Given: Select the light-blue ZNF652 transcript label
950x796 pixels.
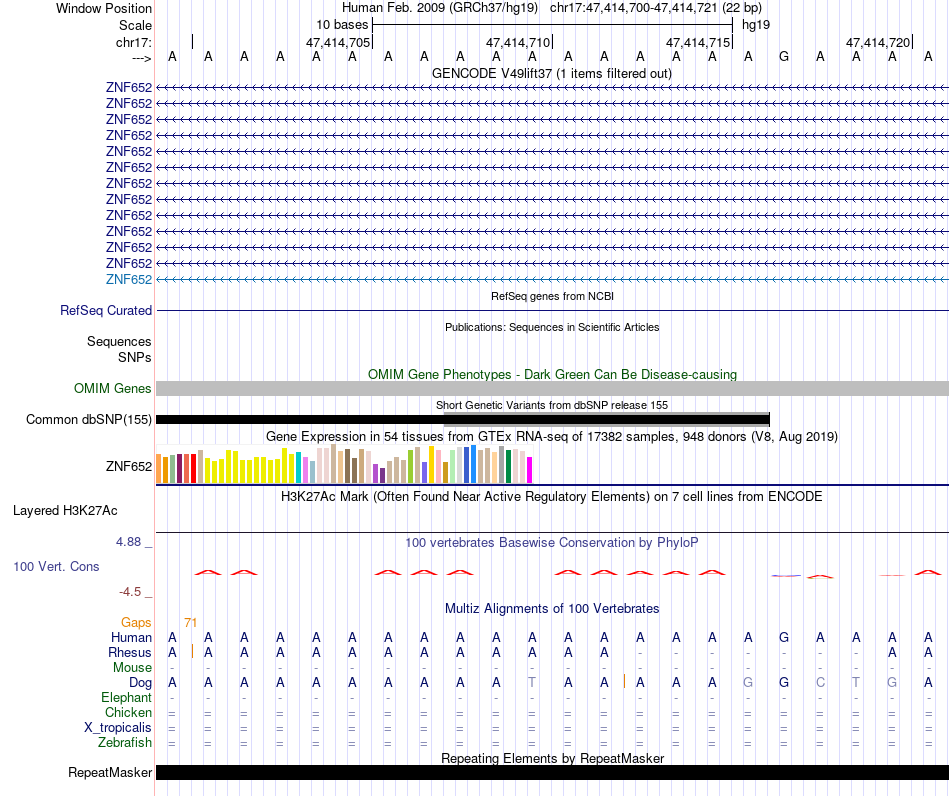Looking at the screenshot, I should click(x=128, y=279).
